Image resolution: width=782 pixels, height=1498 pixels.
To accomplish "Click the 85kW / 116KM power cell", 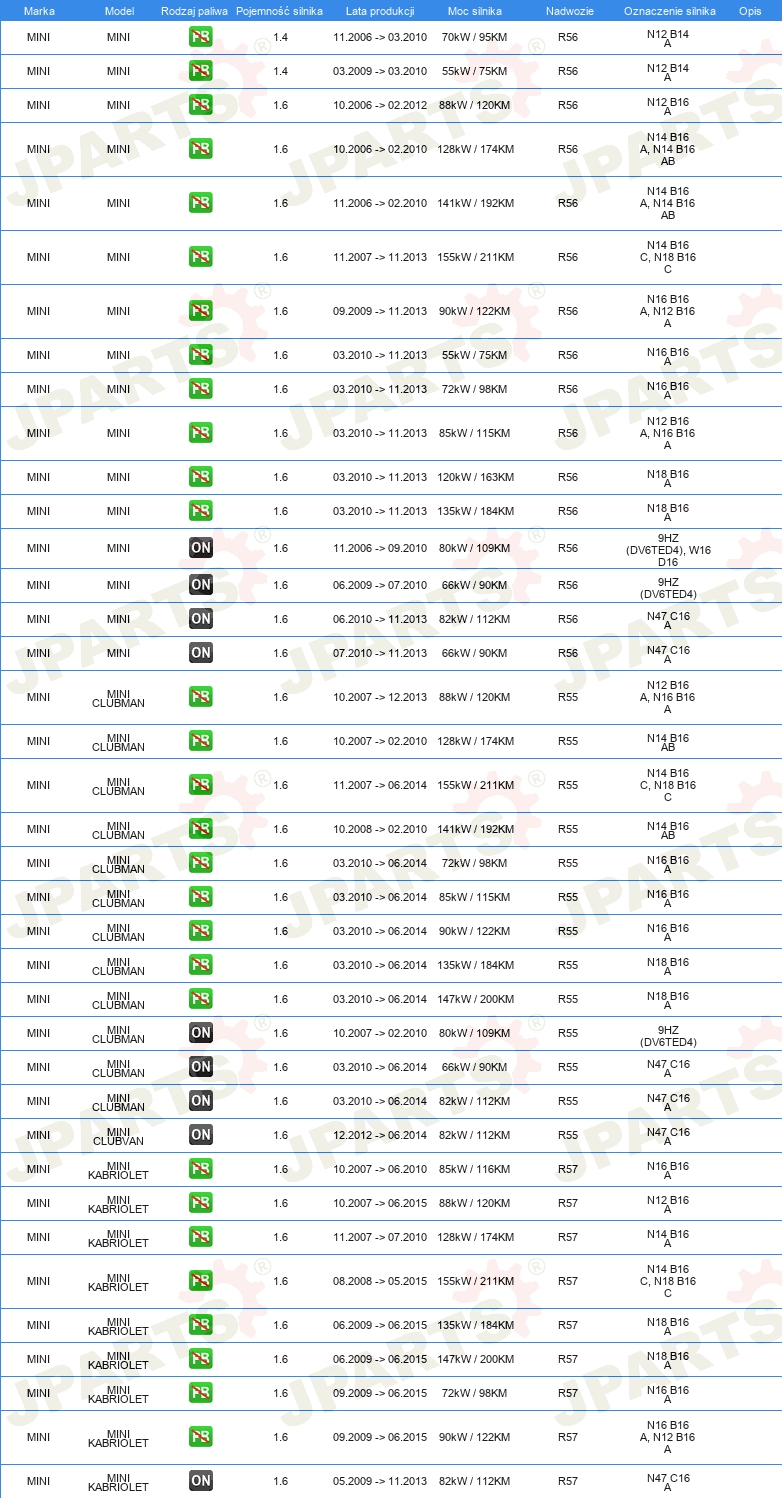I will click(475, 1169).
